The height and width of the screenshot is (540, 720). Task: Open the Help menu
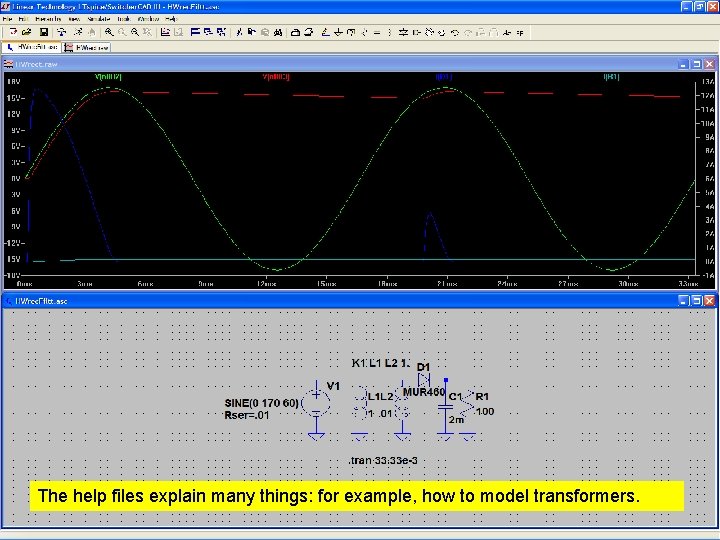(x=171, y=19)
